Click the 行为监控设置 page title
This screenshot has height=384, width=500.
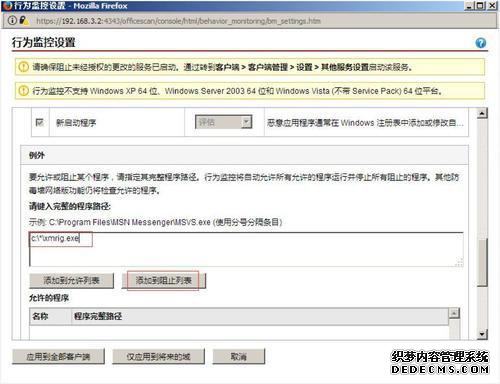[x=44, y=42]
